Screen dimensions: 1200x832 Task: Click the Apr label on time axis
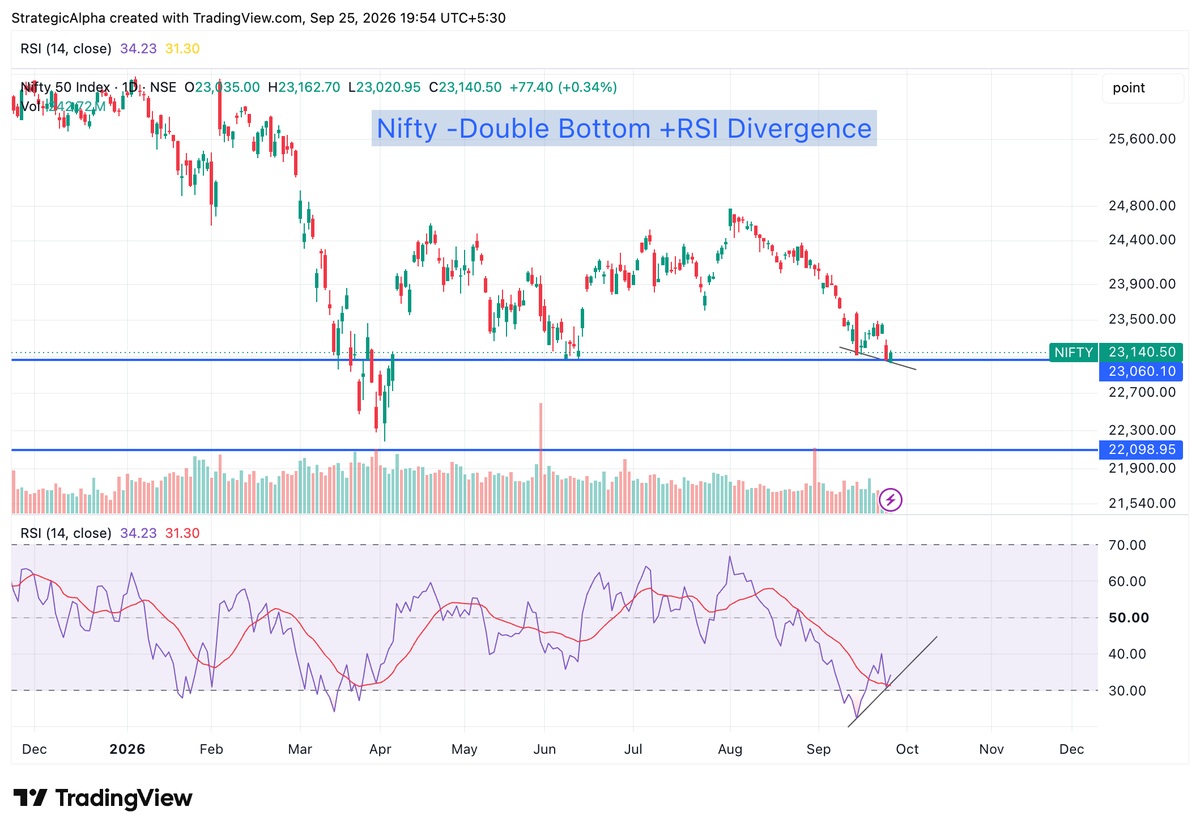point(379,749)
